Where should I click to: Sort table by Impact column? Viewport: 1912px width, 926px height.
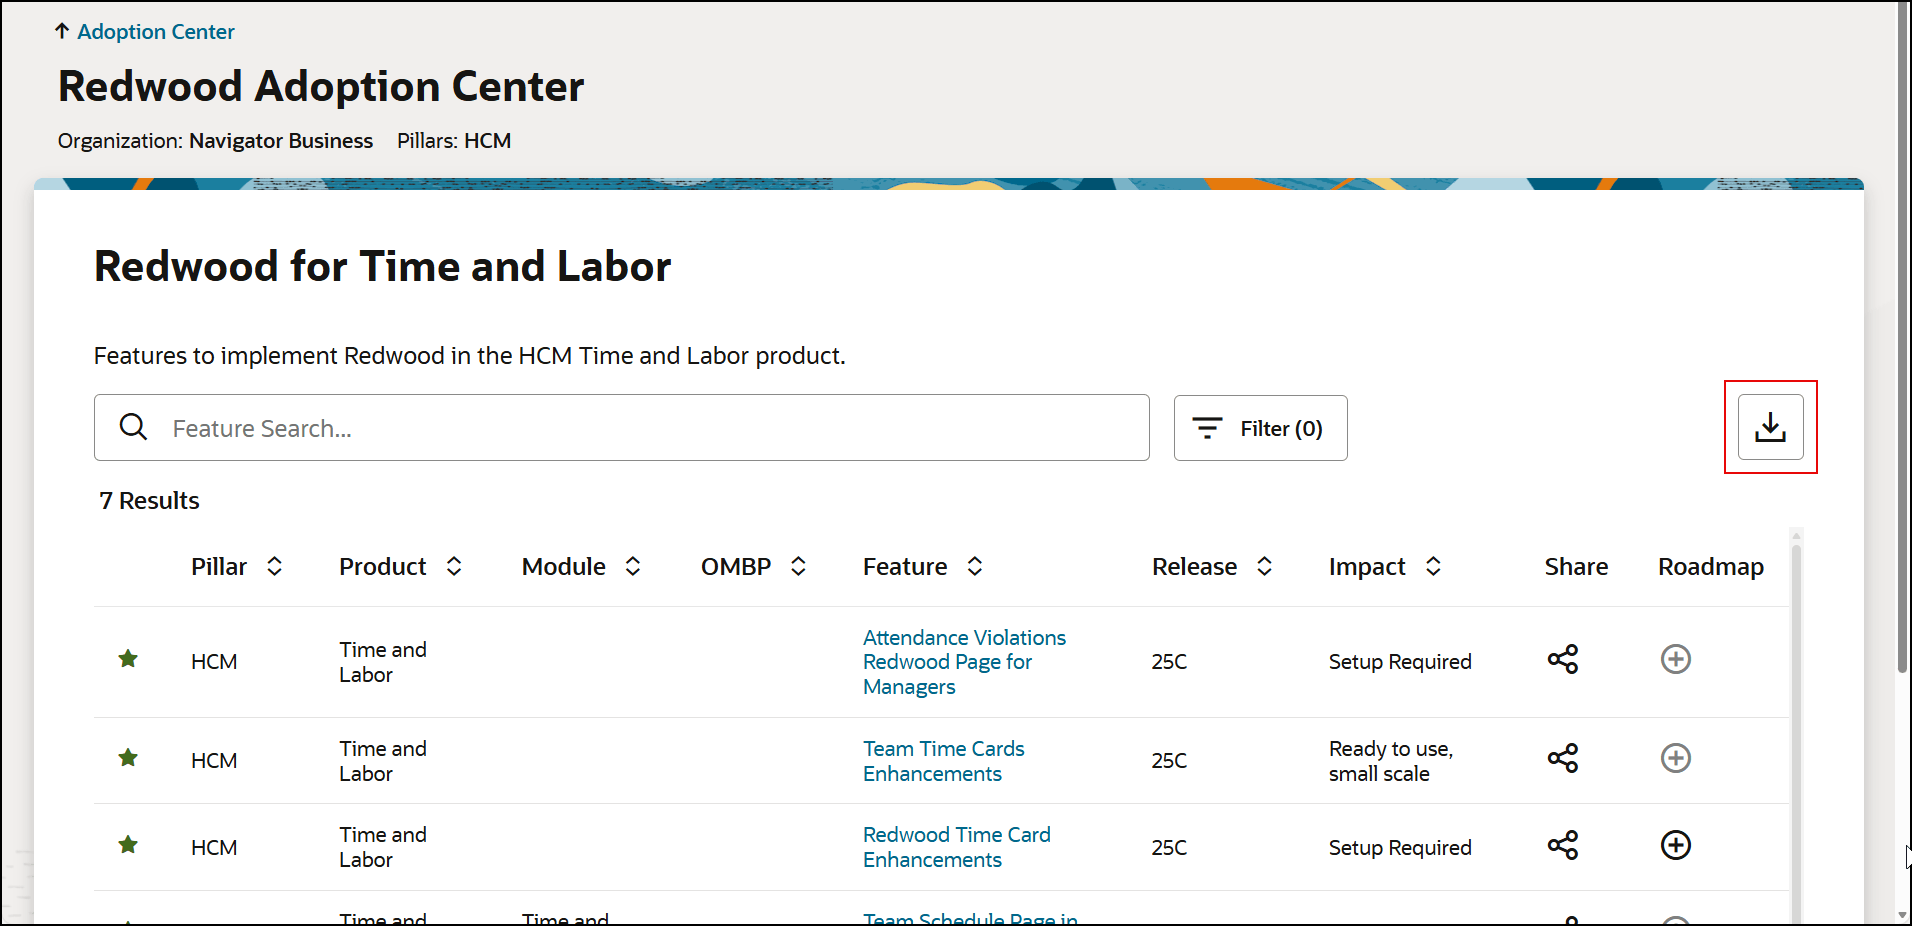1433,567
